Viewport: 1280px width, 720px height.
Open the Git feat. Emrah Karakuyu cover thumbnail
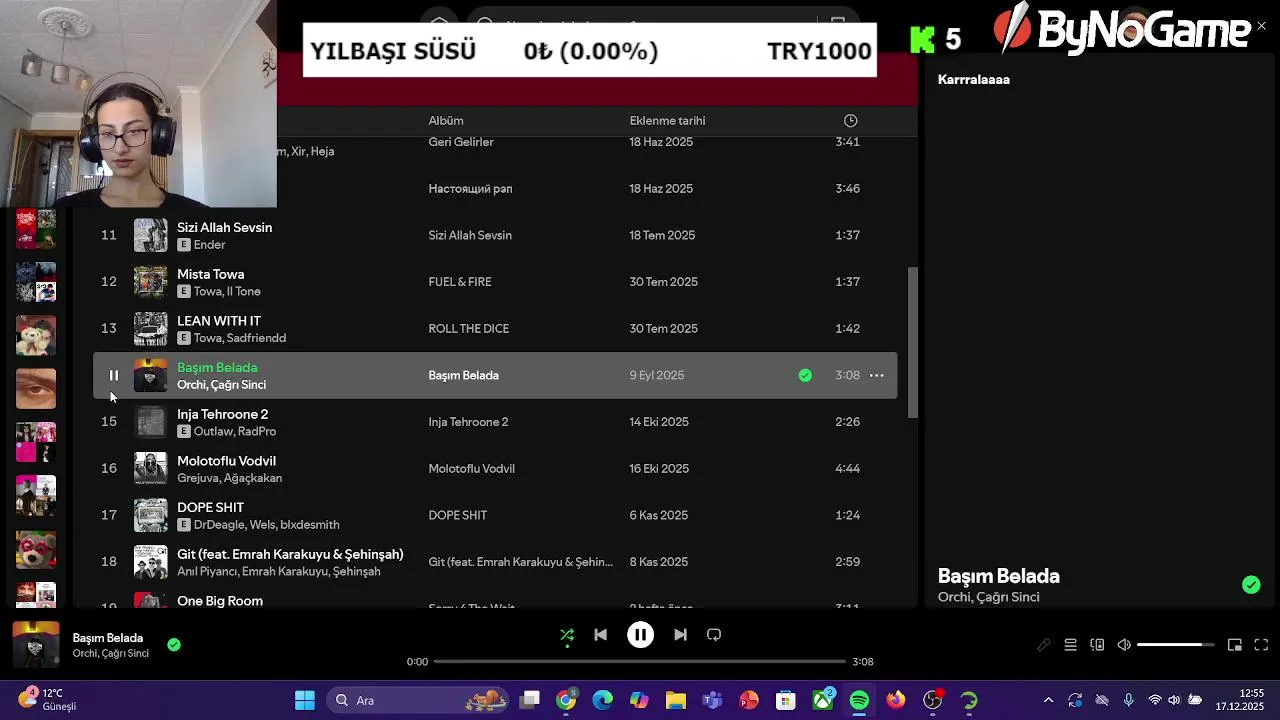coord(151,562)
